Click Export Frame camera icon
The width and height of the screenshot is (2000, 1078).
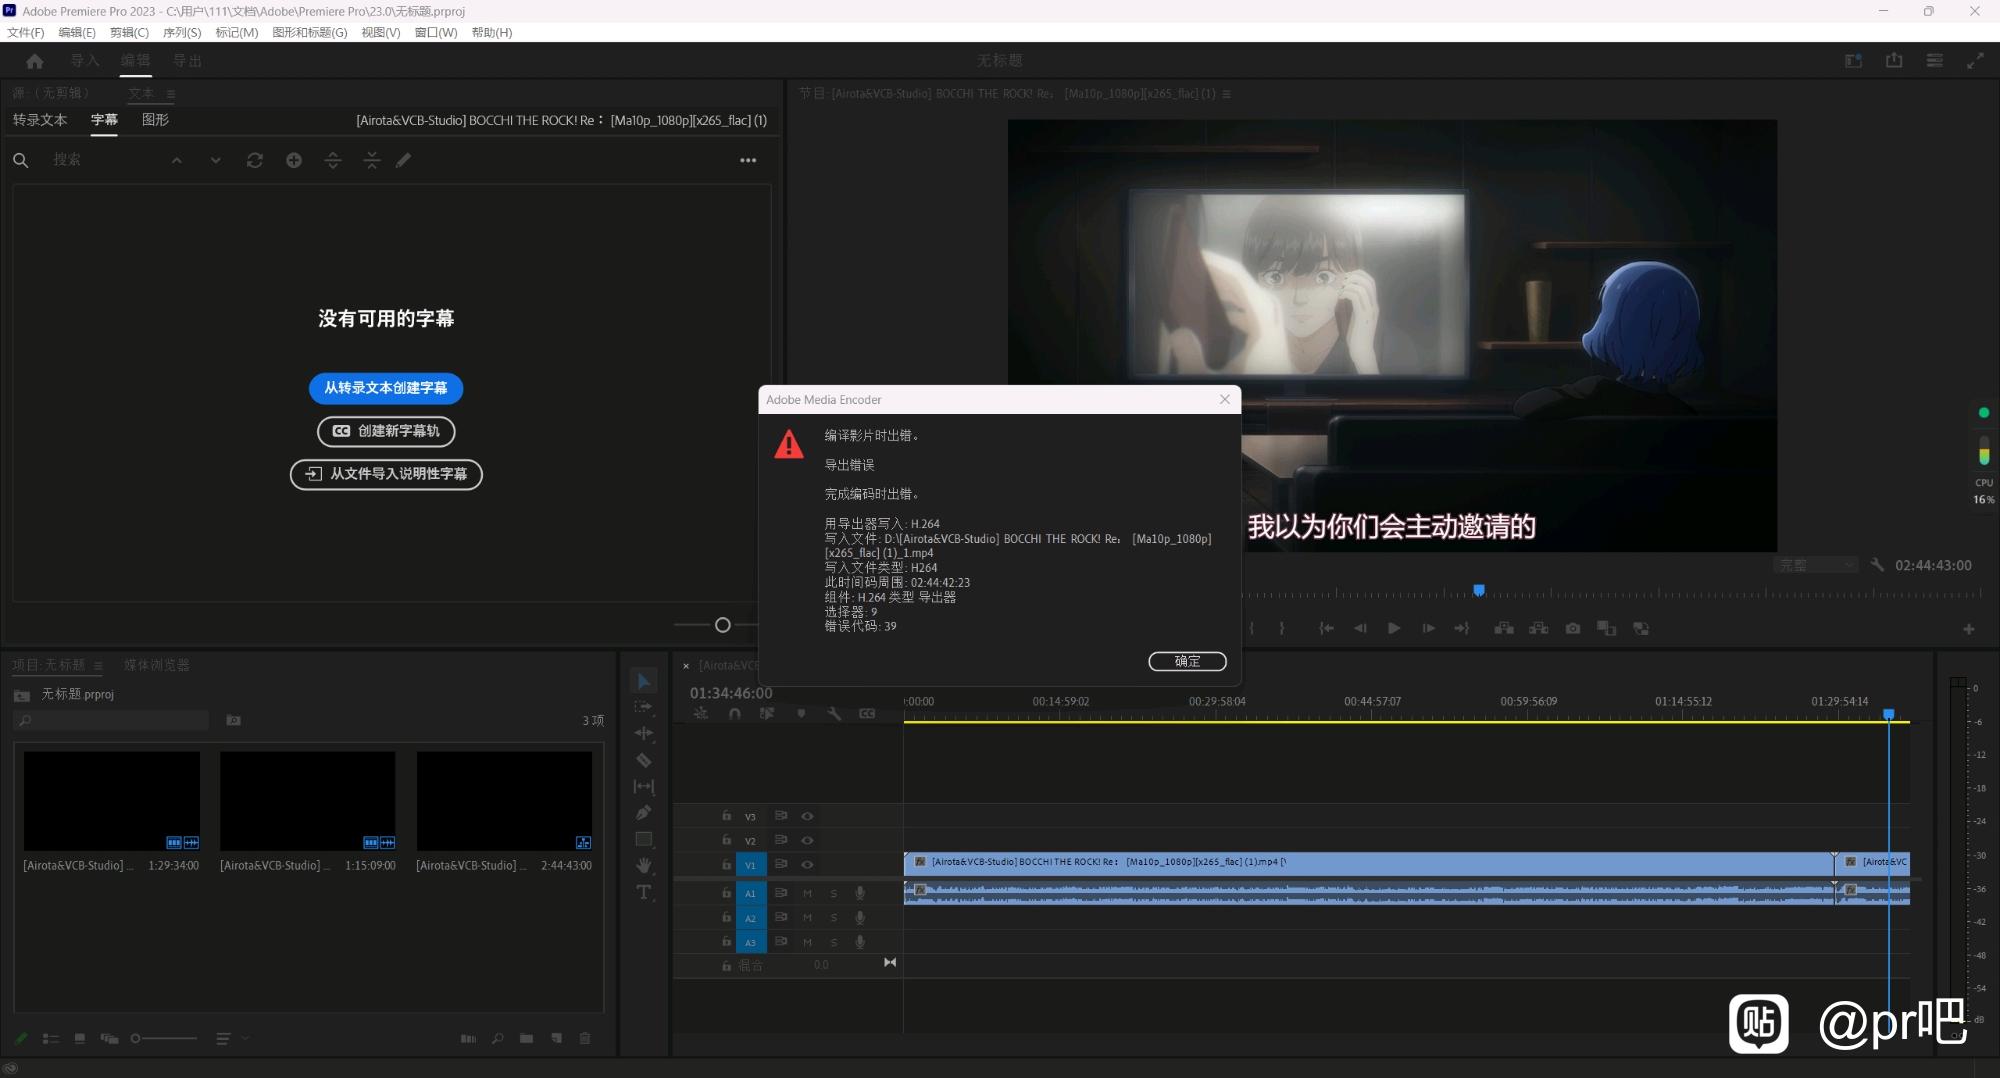(1573, 628)
